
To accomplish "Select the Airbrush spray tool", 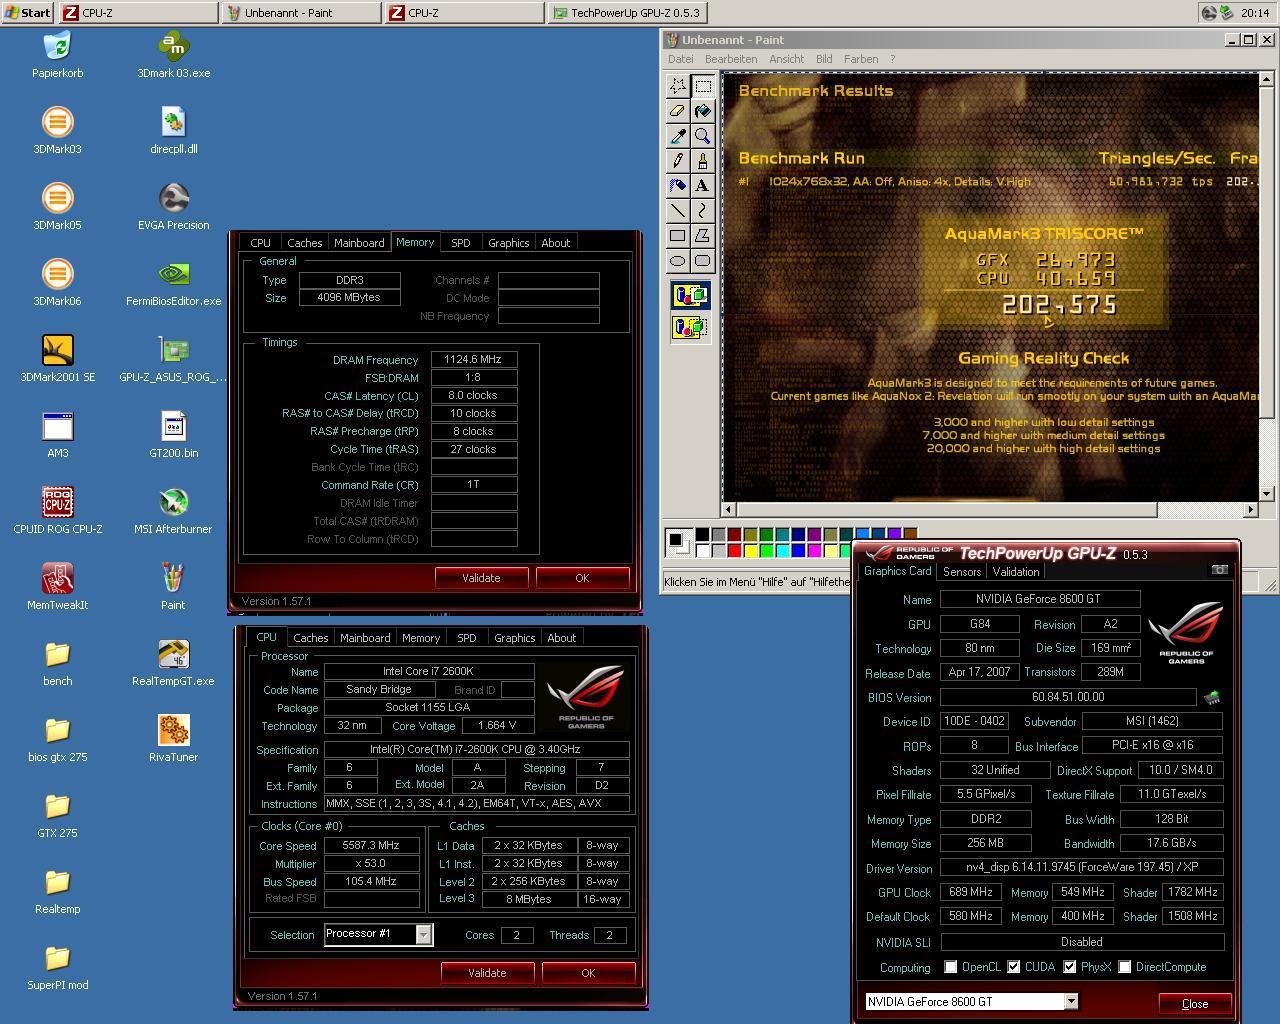I will coord(678,186).
